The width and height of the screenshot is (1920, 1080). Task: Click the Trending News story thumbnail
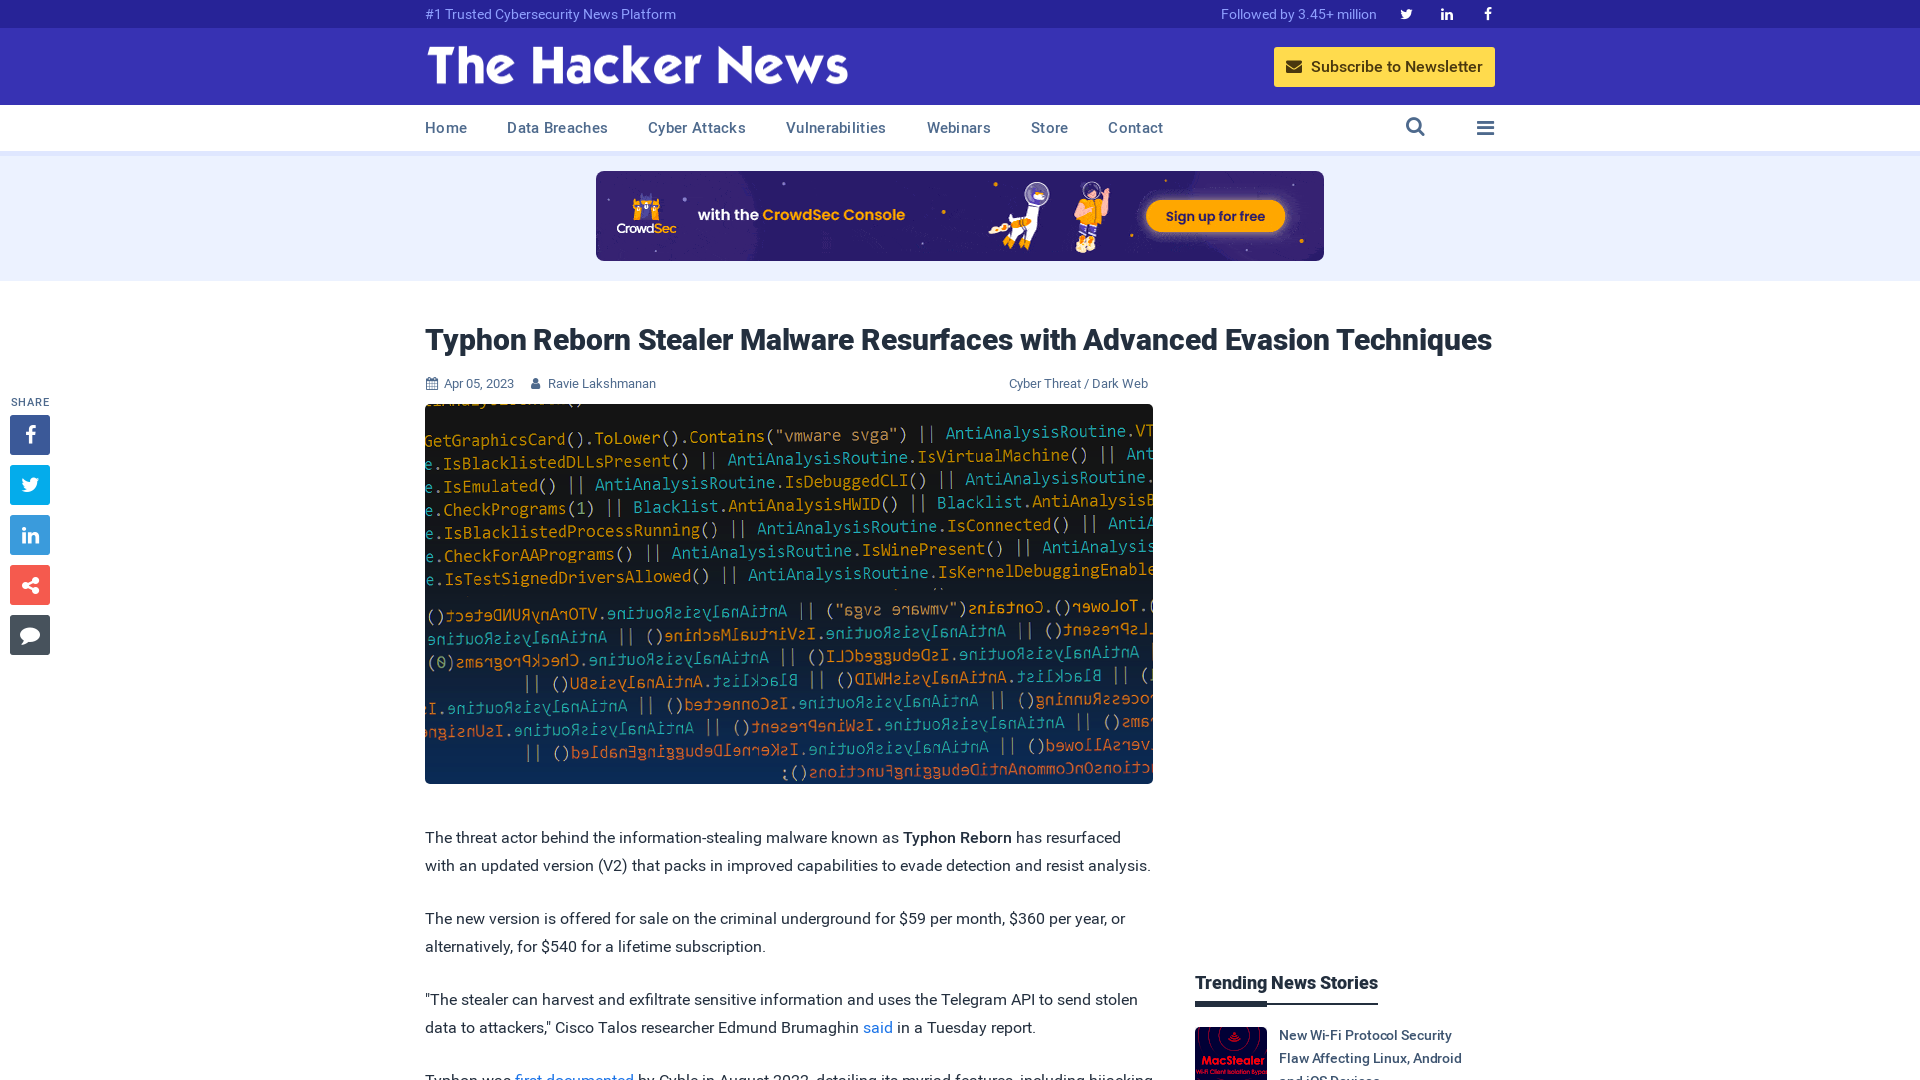[x=1230, y=1052]
